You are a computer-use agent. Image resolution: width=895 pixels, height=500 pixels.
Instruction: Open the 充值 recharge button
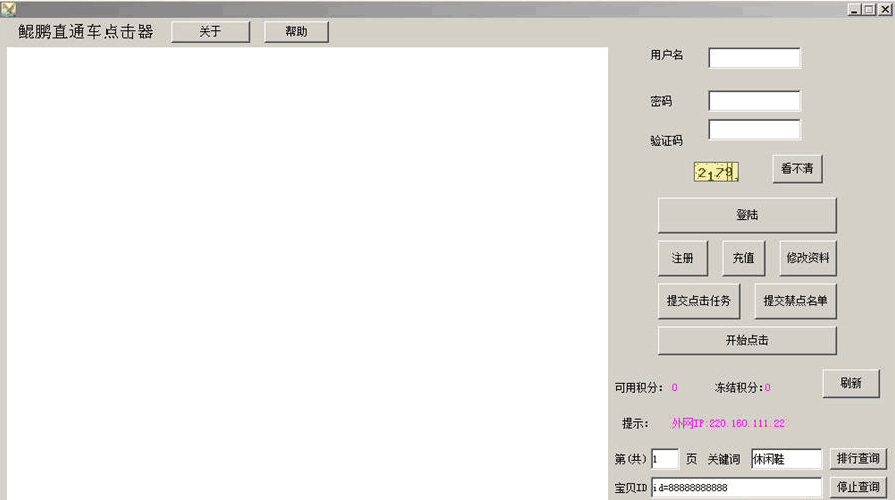pyautogui.click(x=743, y=258)
